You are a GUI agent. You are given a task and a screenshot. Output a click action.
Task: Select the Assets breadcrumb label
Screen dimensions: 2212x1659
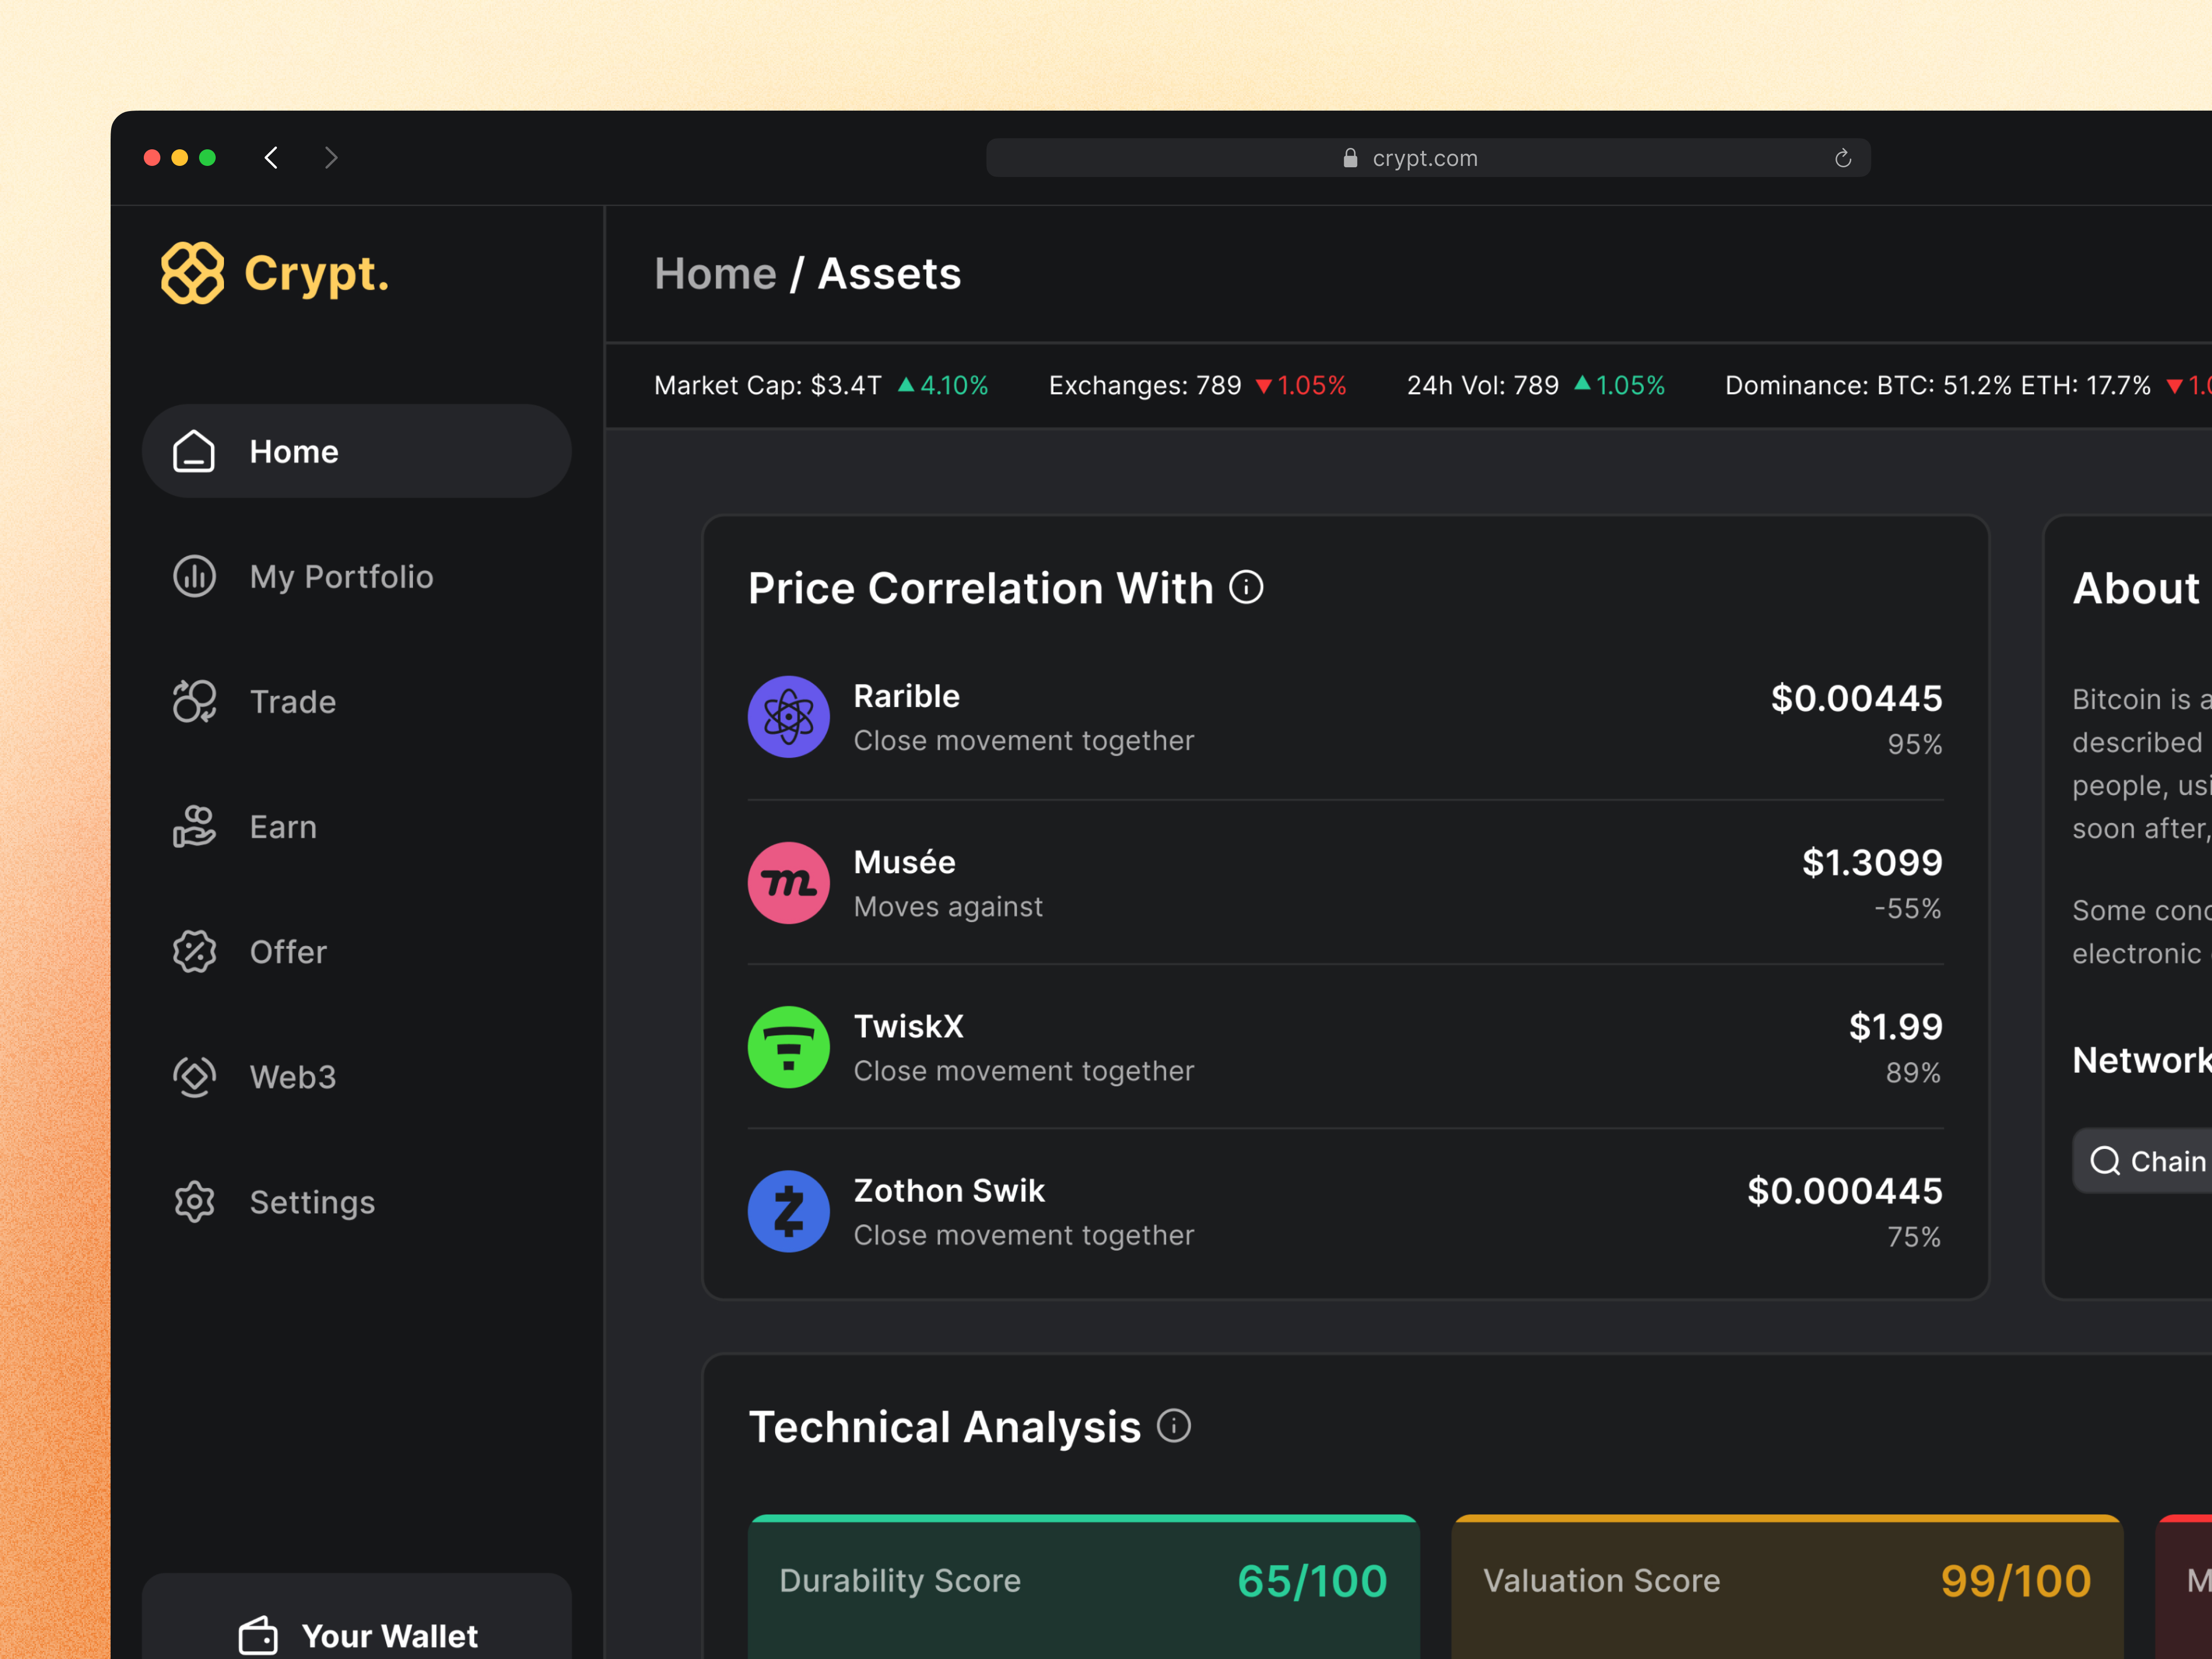coord(888,273)
